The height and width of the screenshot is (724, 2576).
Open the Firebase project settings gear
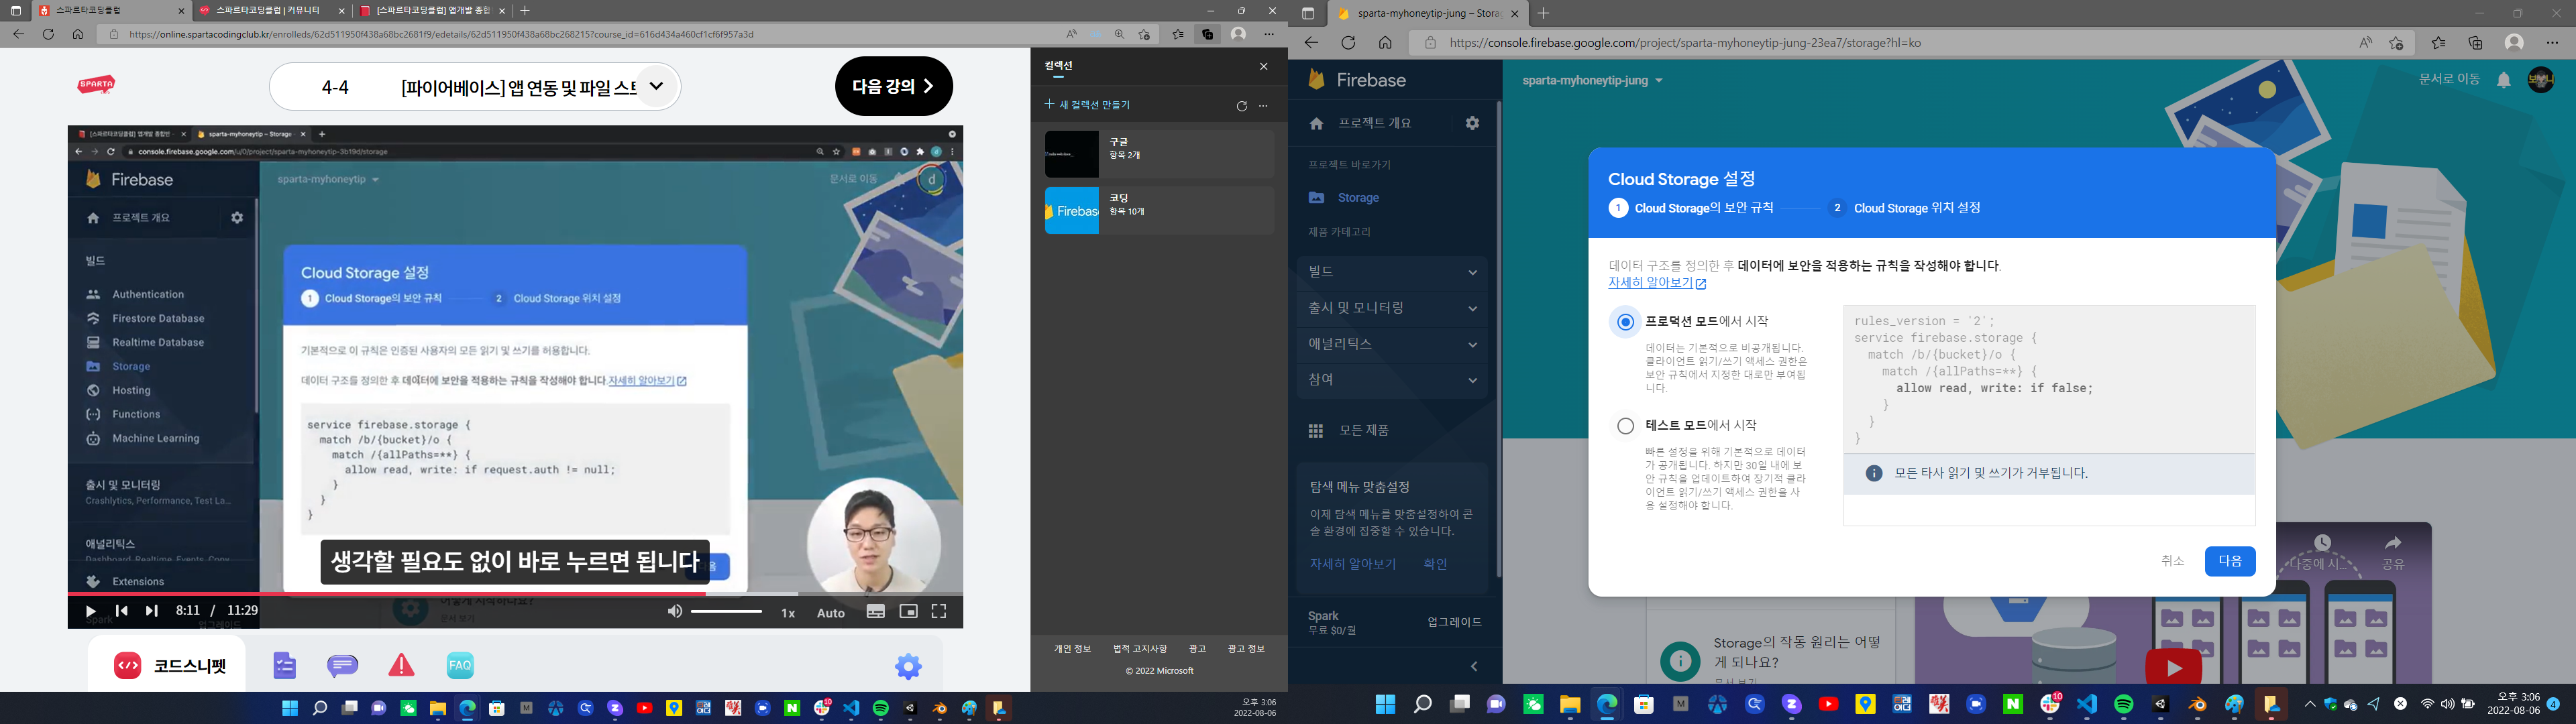[1472, 123]
